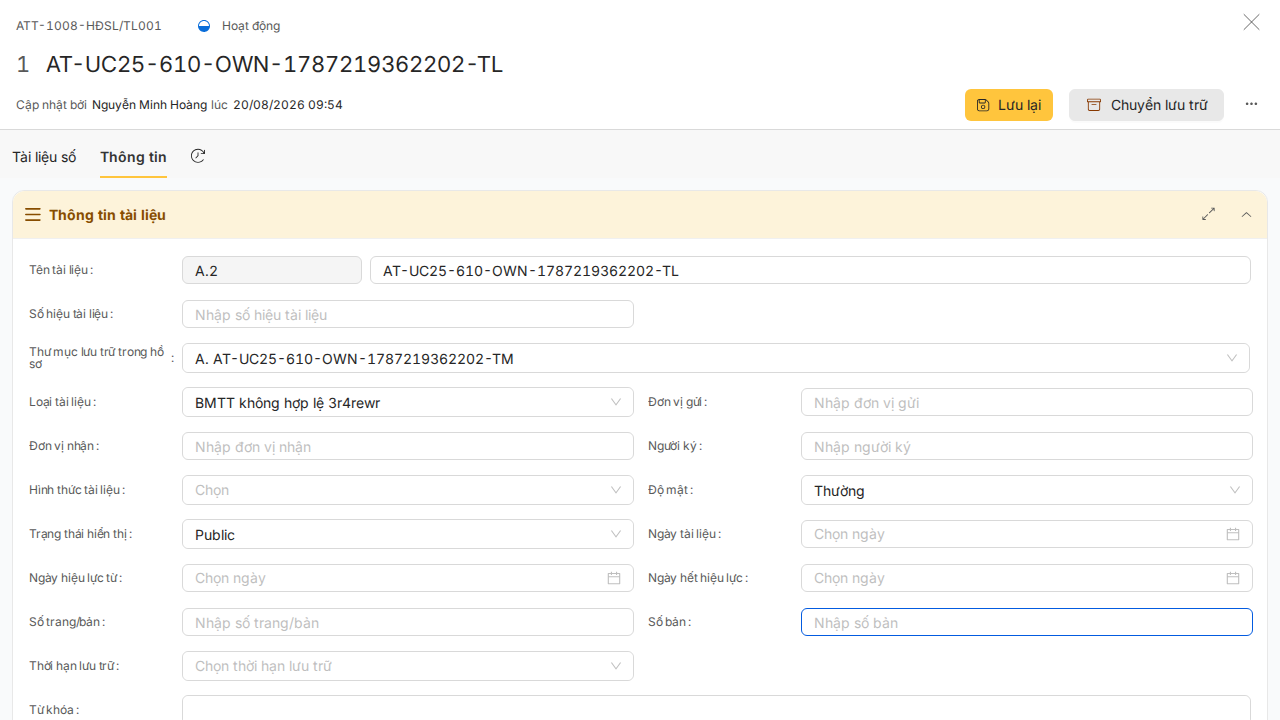Click the Ngày hiệu lực từ date input
The image size is (1280, 720).
(x=408, y=578)
